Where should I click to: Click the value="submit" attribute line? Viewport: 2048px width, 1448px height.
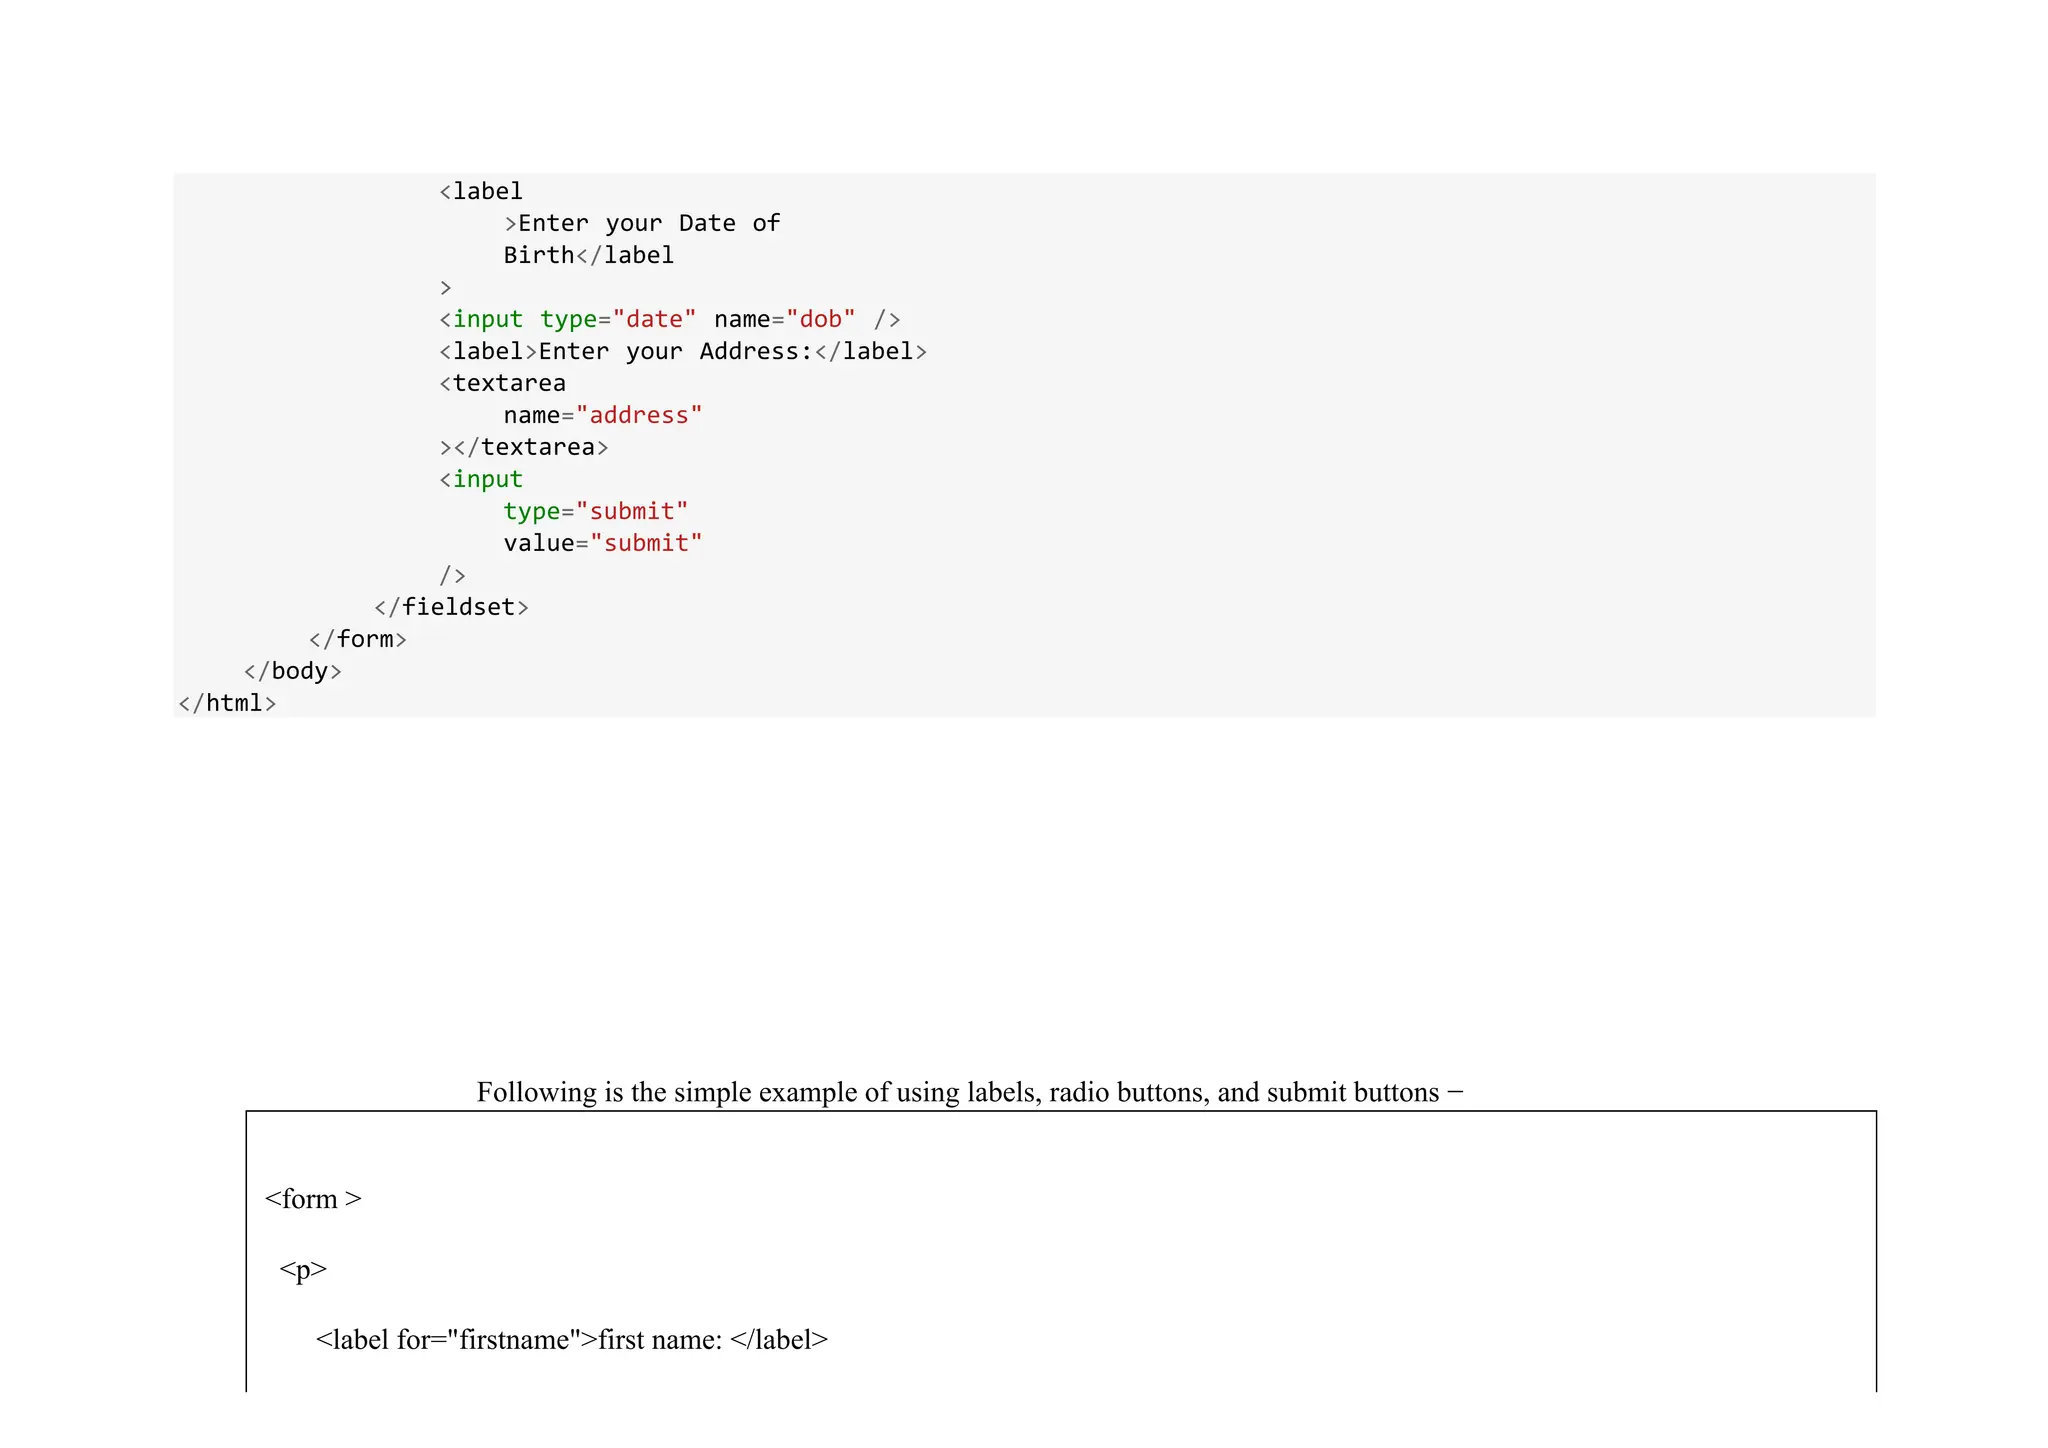pos(603,543)
